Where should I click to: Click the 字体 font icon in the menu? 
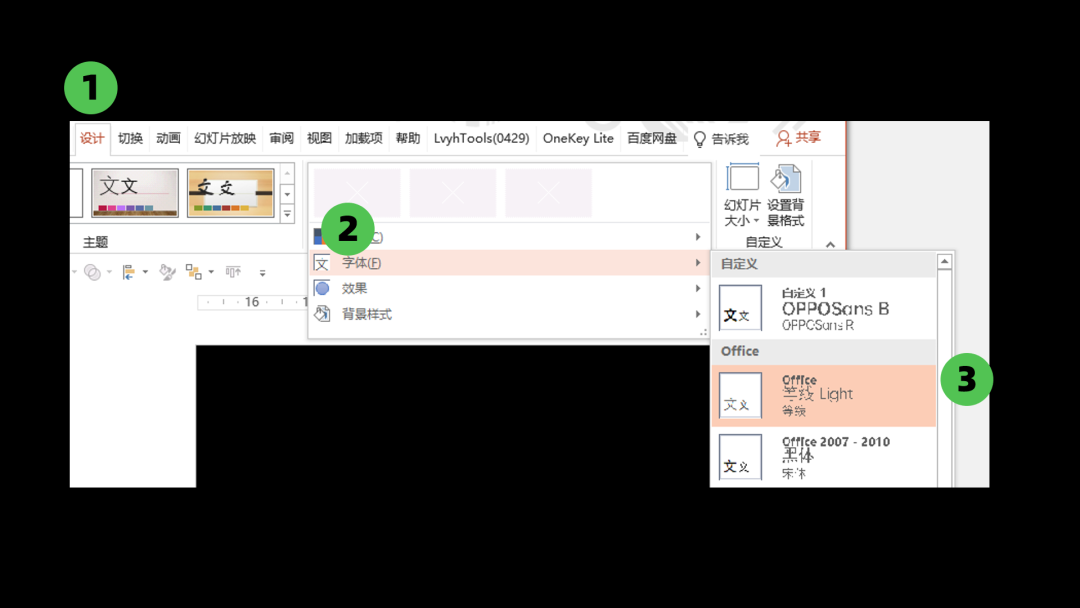(x=322, y=263)
